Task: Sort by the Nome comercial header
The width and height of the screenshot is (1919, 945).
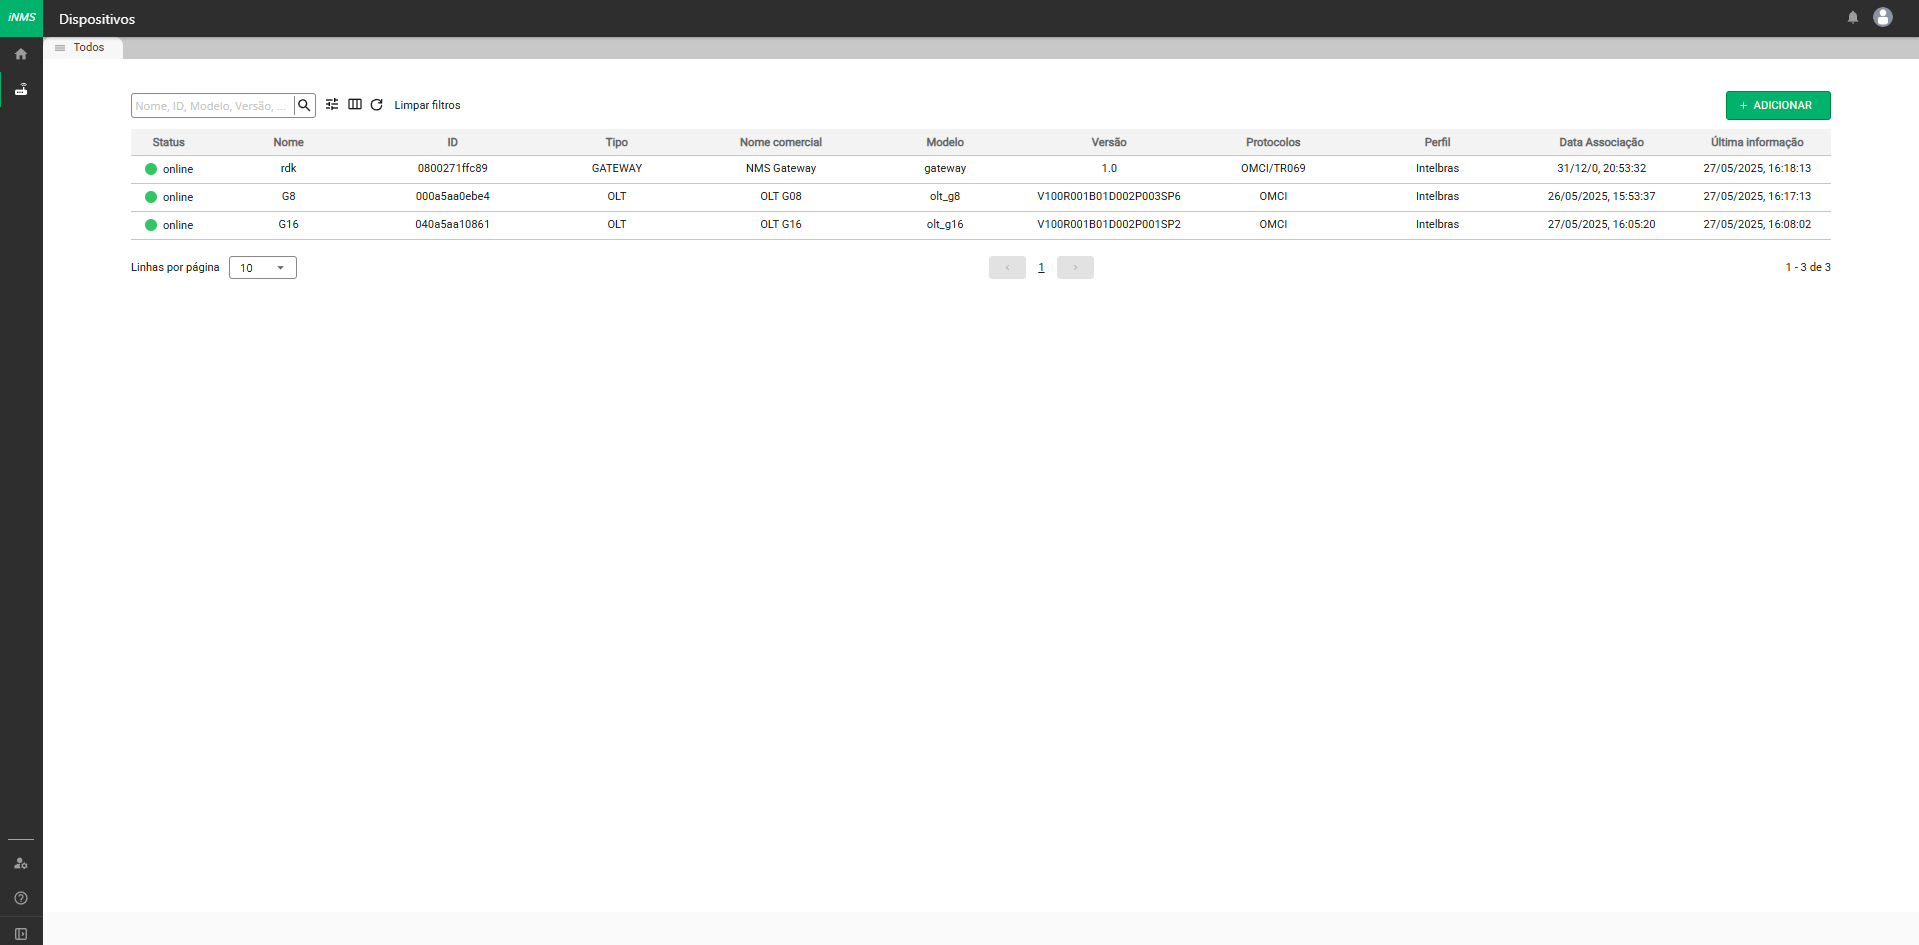Action: [x=781, y=142]
